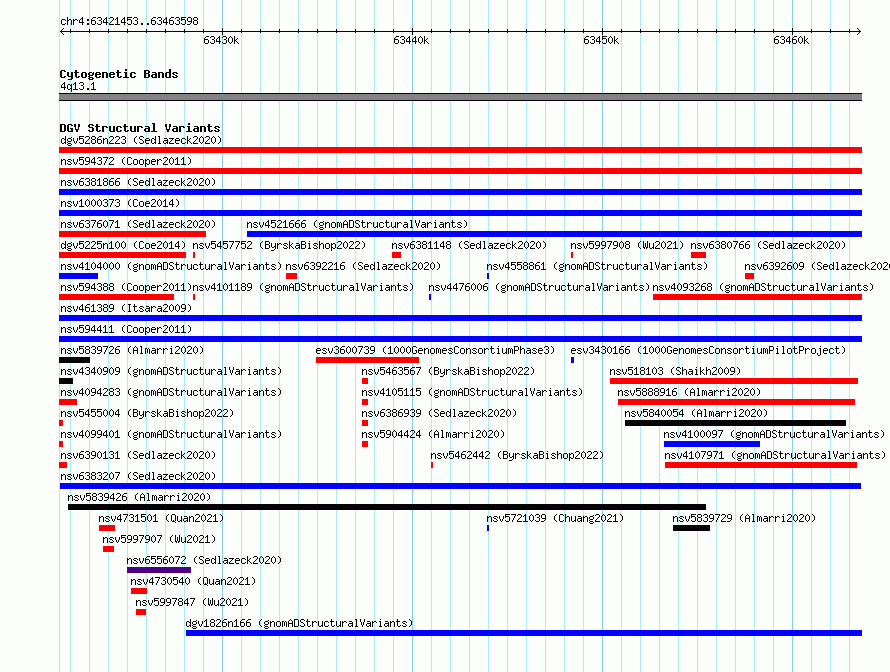The image size is (890, 672).
Task: Open the nsv5904424 (Almarri2020) label
Action: 433,434
